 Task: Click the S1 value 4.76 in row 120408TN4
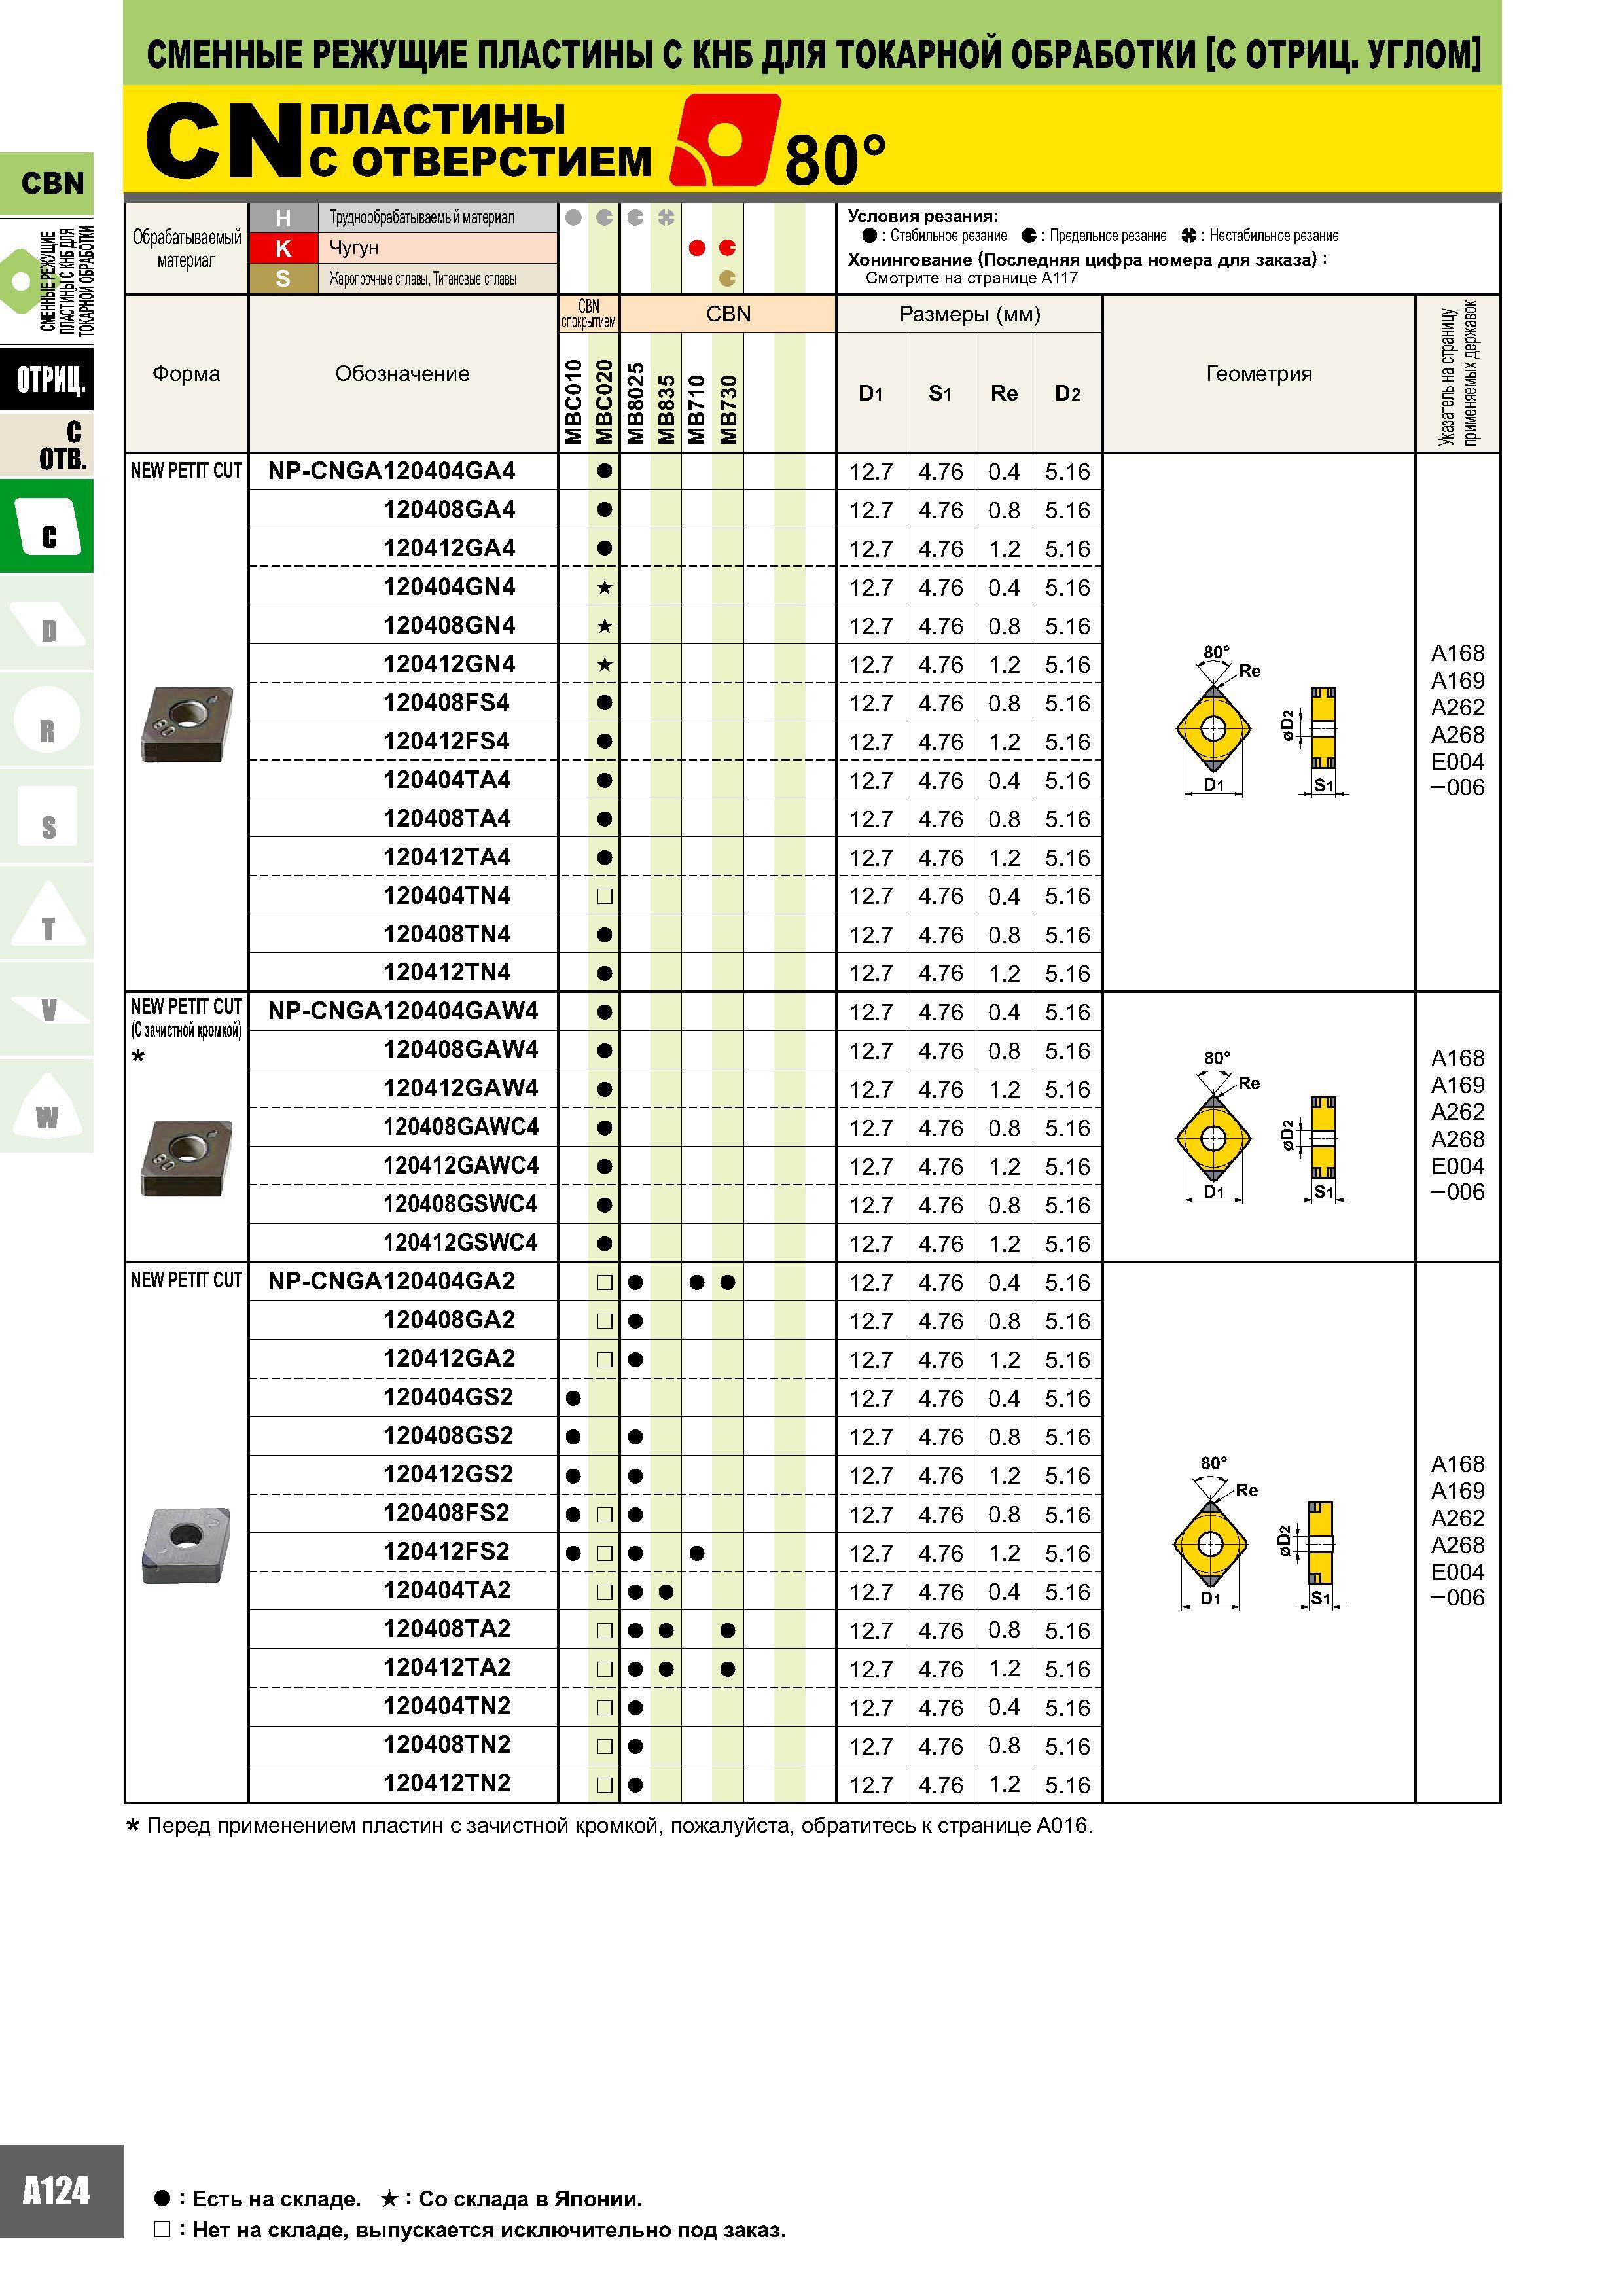(x=941, y=935)
